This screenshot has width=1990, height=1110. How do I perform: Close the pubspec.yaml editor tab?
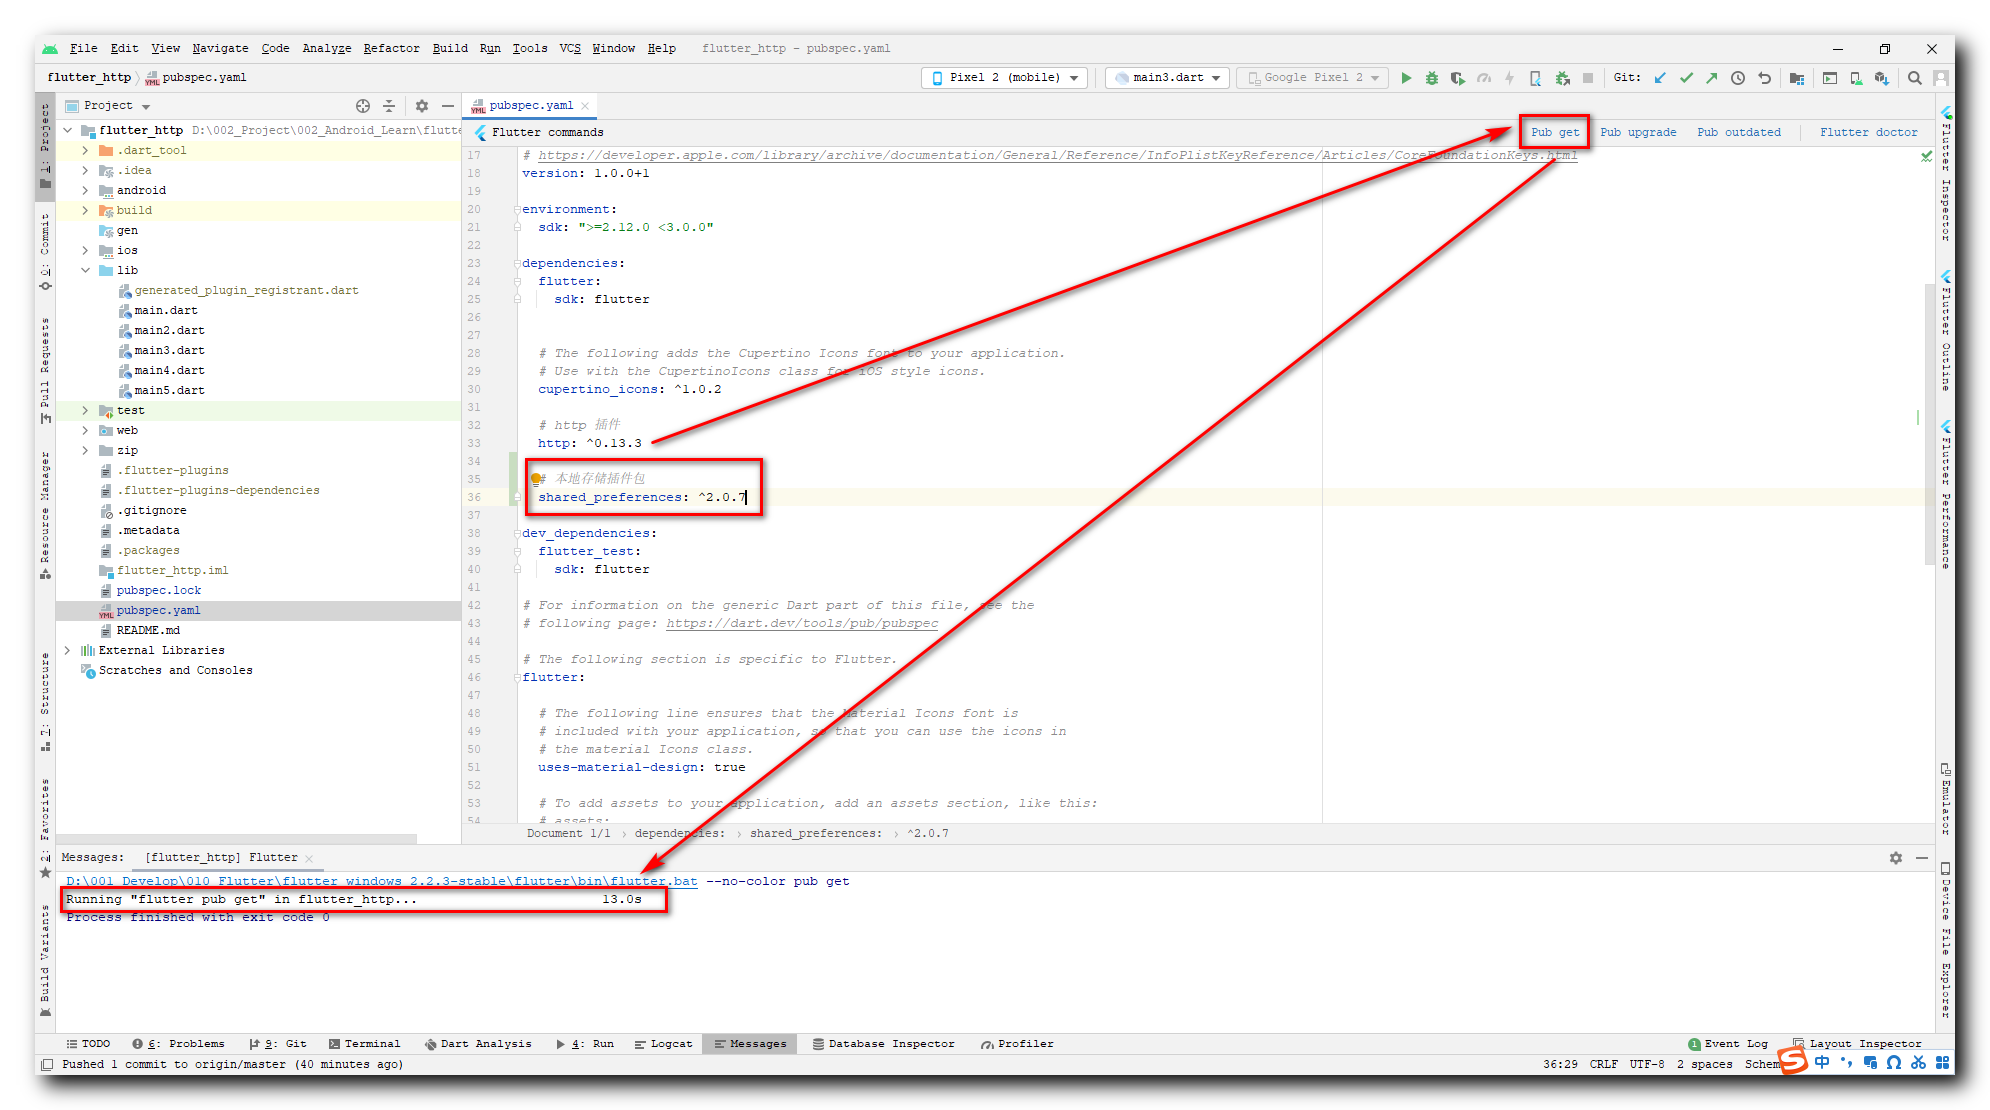click(x=585, y=106)
